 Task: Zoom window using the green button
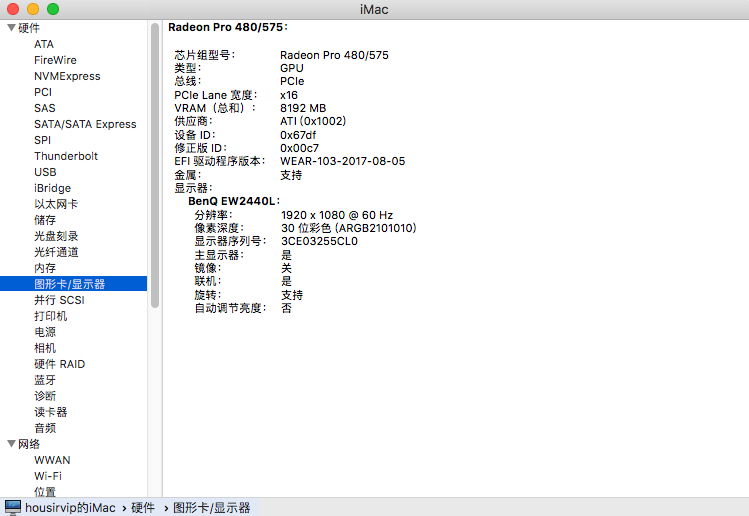(x=53, y=9)
